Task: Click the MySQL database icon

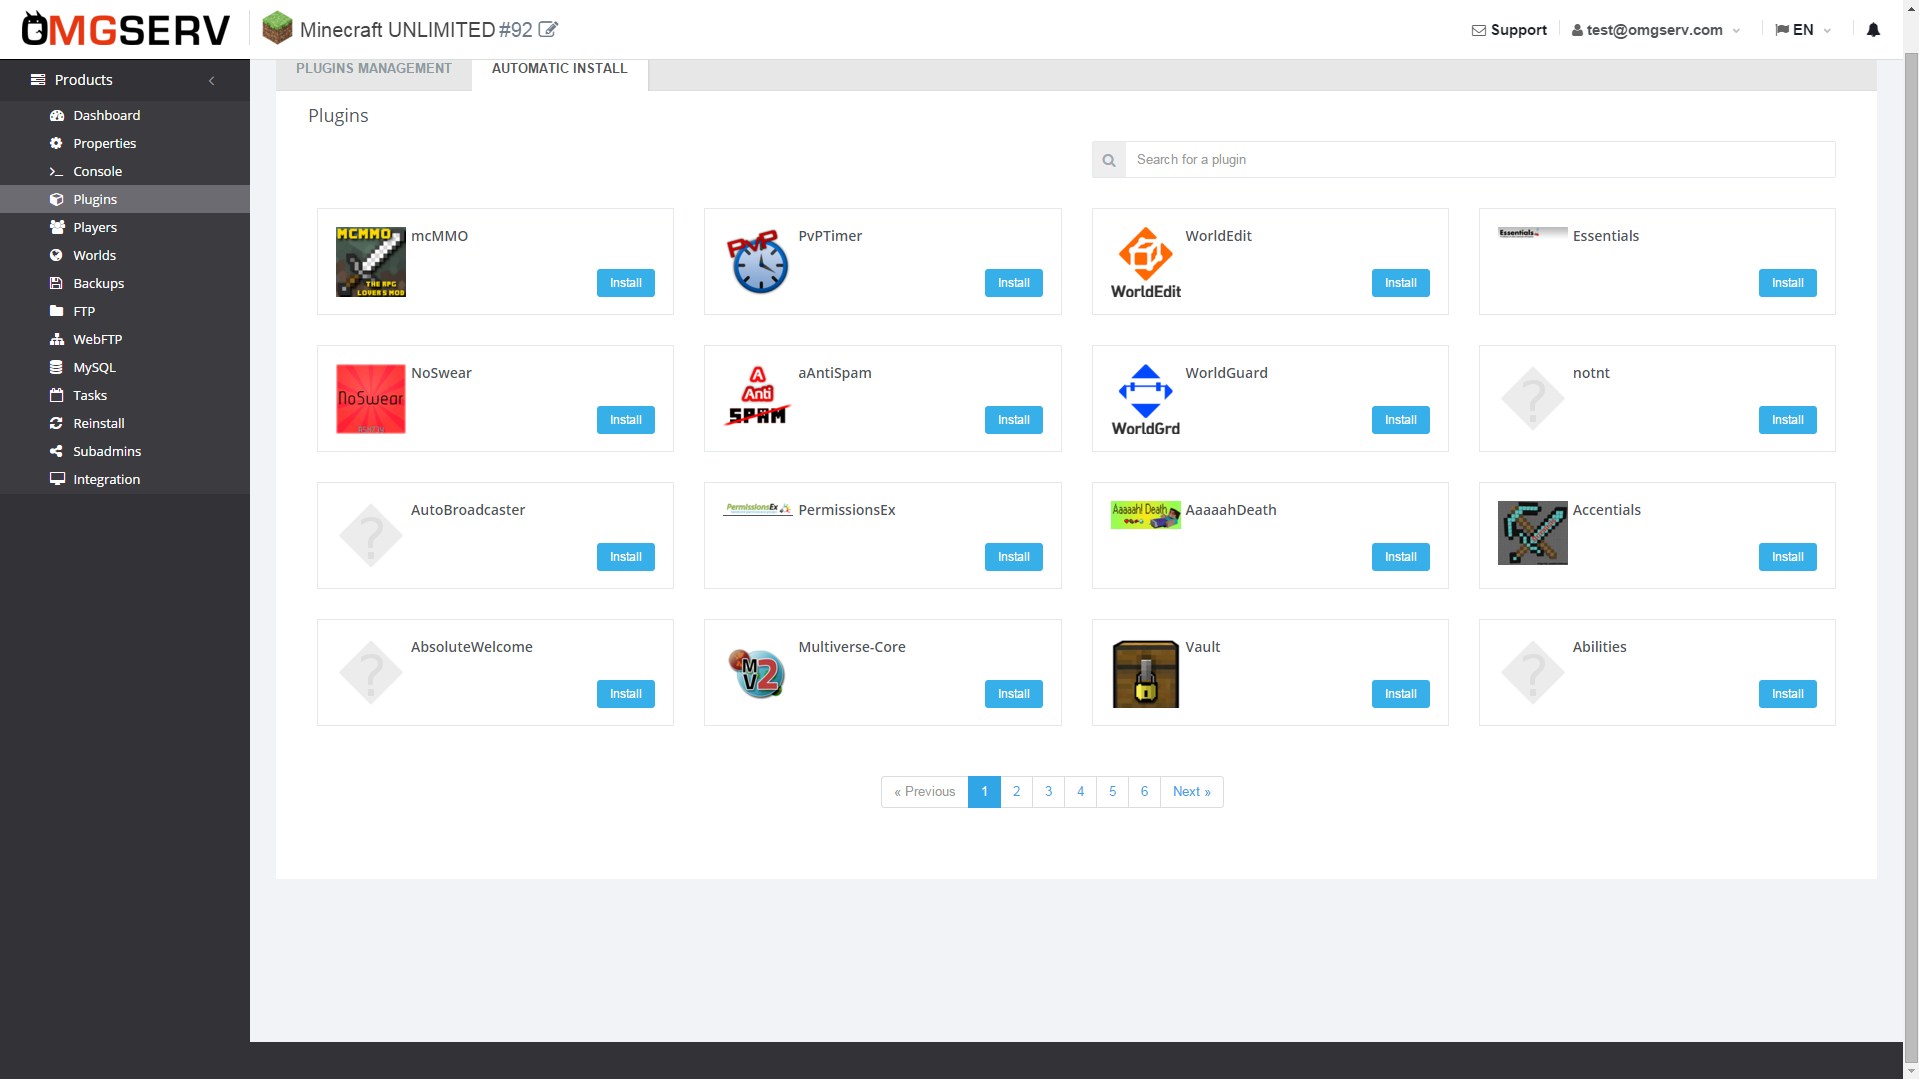Action: point(57,367)
